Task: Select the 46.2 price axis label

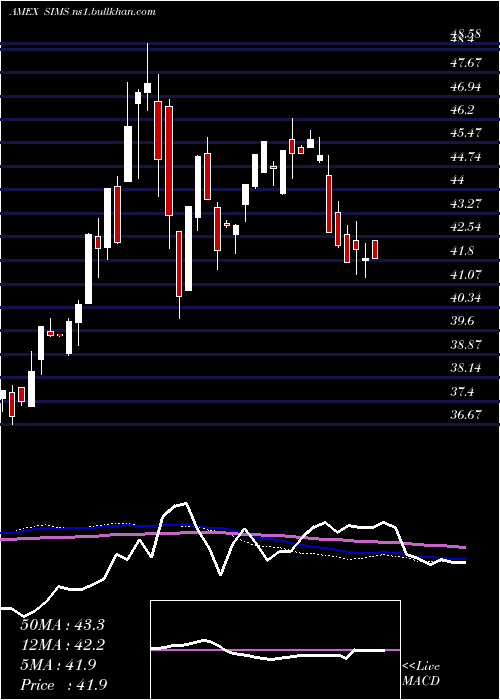Action: pyautogui.click(x=462, y=110)
